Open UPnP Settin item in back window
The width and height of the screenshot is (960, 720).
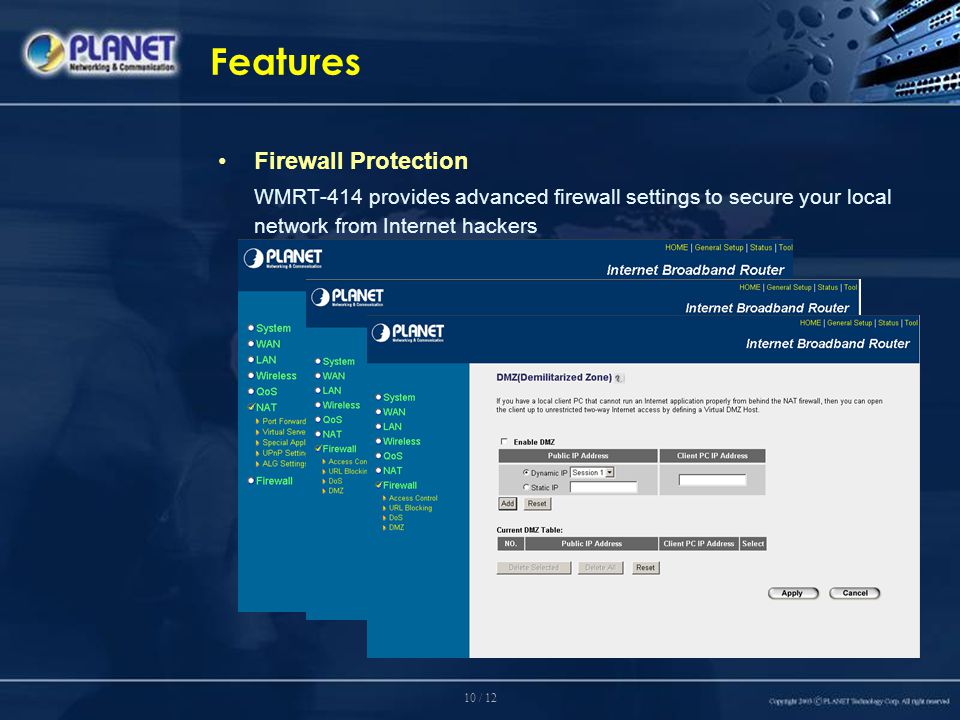pyautogui.click(x=283, y=453)
